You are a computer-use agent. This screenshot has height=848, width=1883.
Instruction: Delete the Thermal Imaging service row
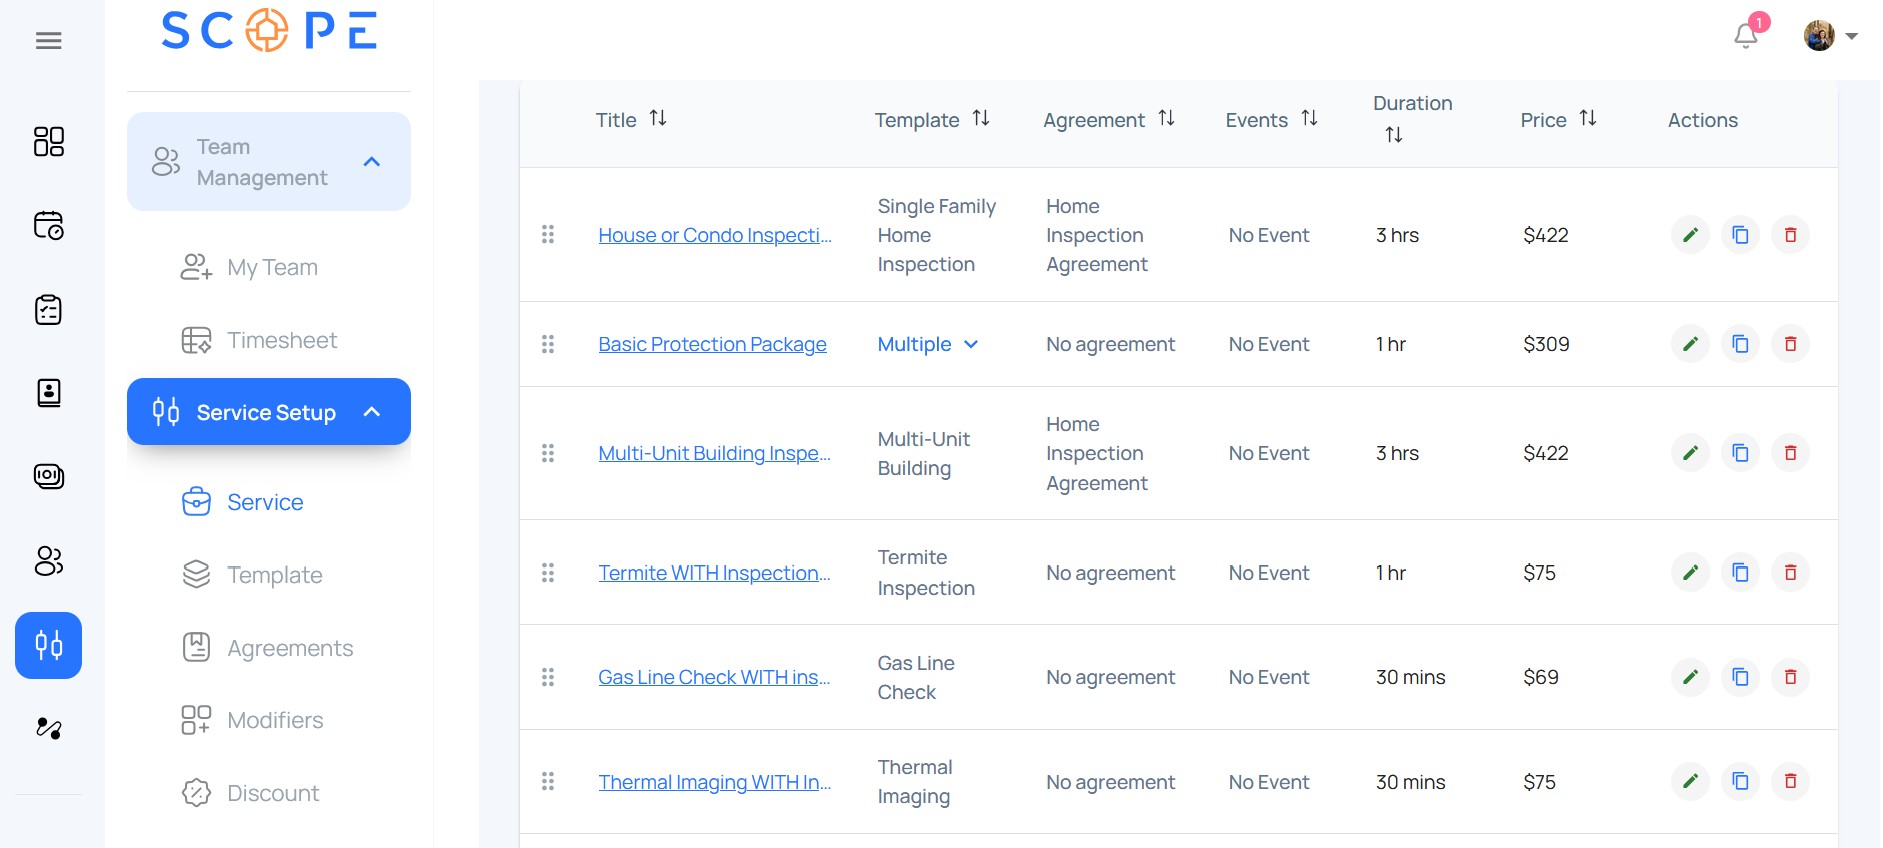pos(1790,781)
